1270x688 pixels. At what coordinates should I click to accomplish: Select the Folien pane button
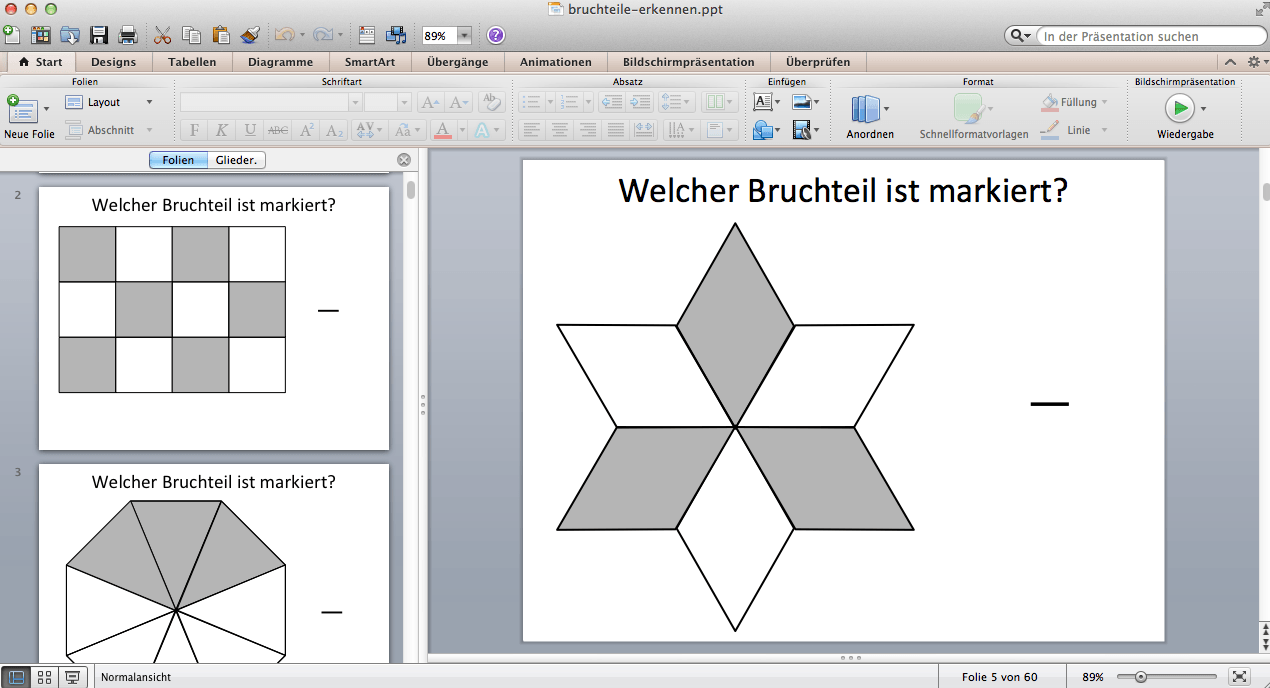tap(179, 160)
